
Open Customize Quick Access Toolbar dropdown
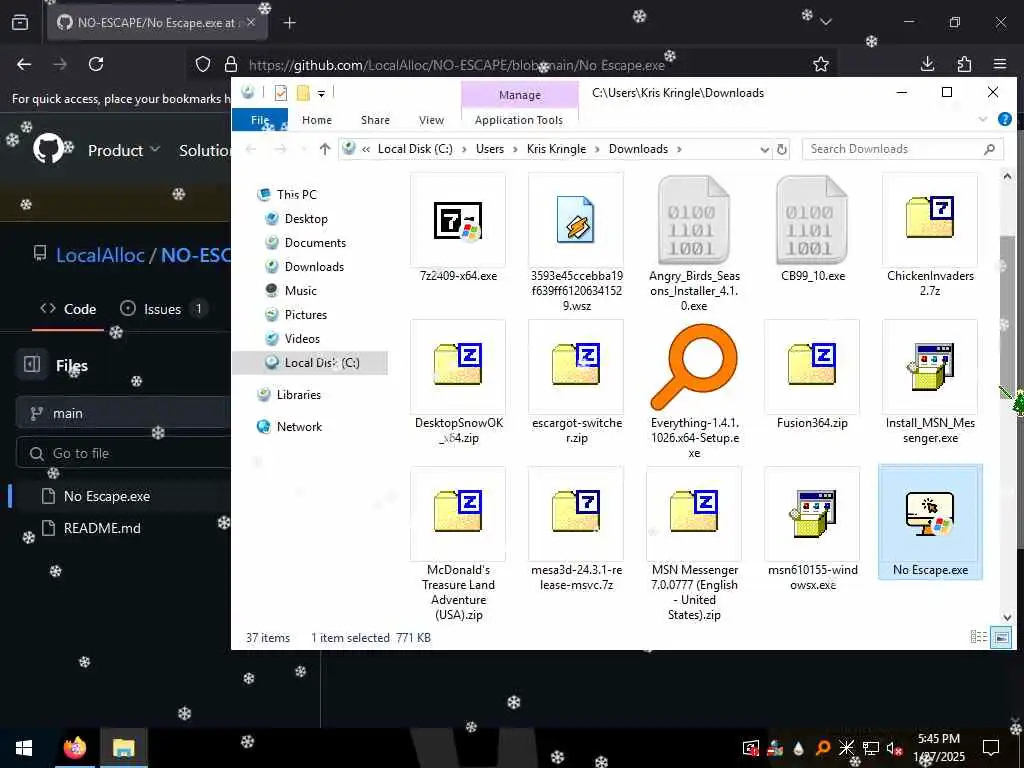(x=321, y=94)
